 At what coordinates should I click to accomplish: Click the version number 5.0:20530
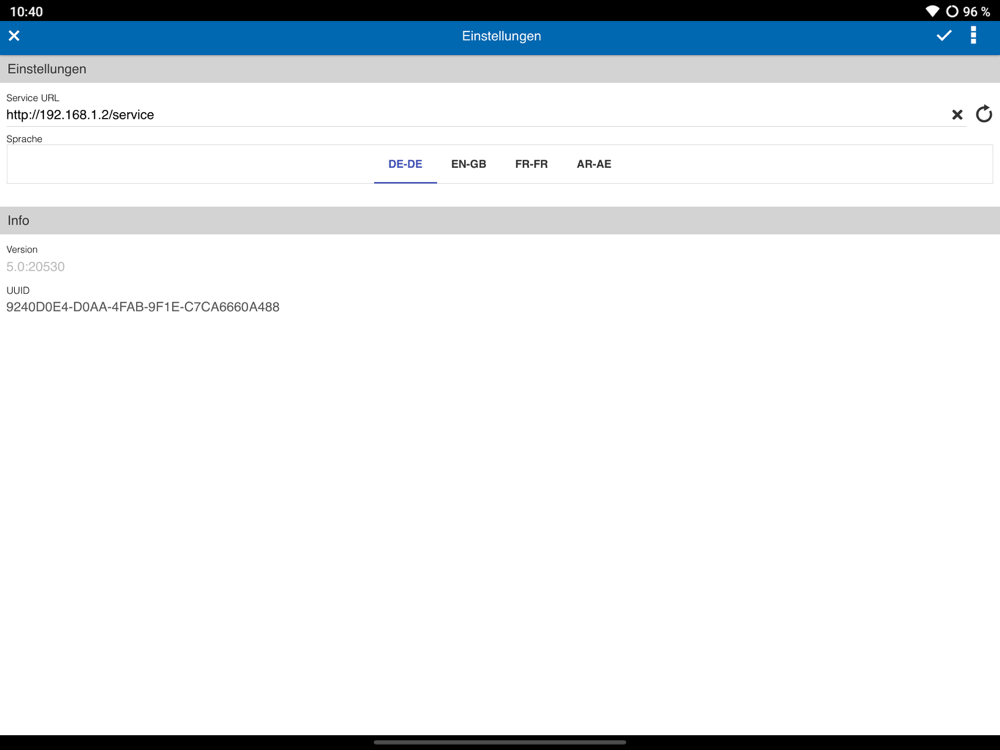(x=35, y=267)
